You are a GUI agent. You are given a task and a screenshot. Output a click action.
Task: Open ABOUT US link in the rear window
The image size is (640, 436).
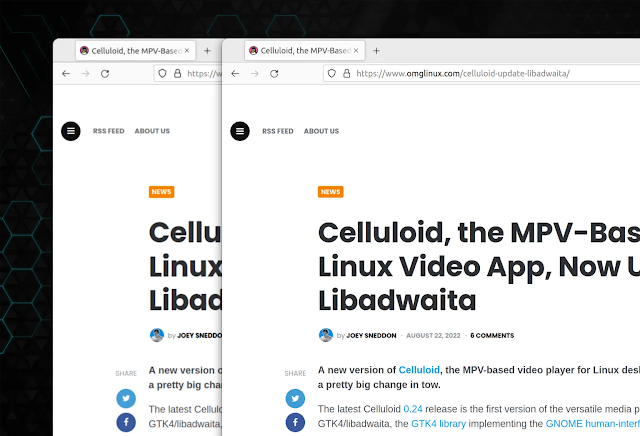[x=152, y=131]
